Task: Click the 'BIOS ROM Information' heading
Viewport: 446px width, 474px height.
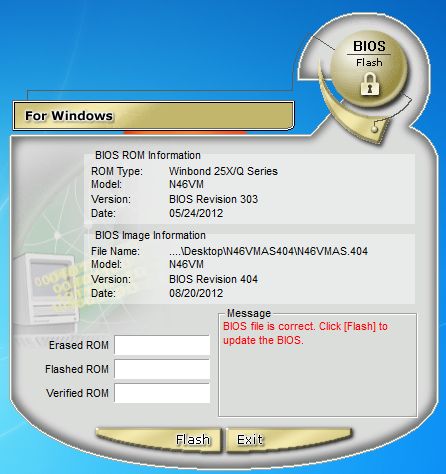Action: tap(148, 155)
